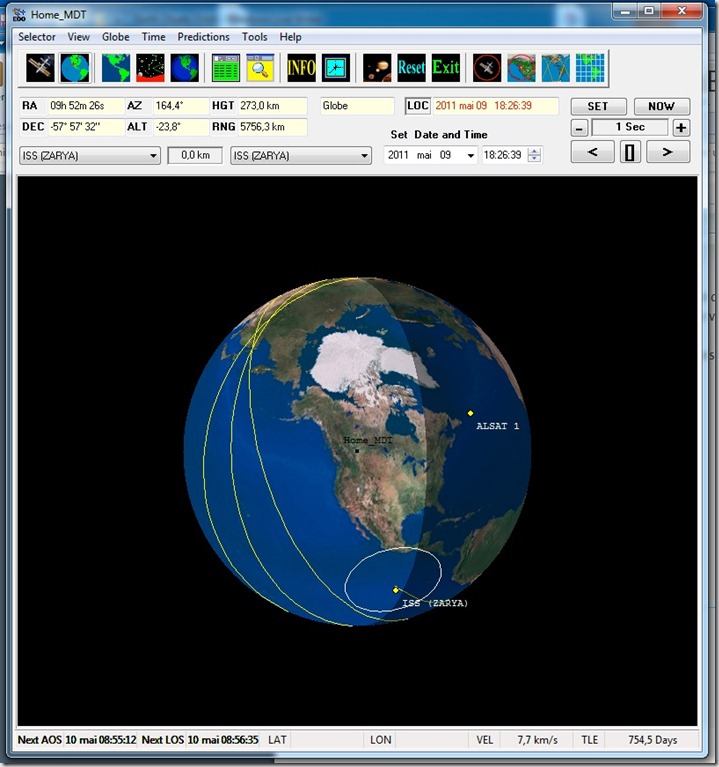The image size is (719, 767).
Task: Click the AZ value 164,4°
Action: 181,106
